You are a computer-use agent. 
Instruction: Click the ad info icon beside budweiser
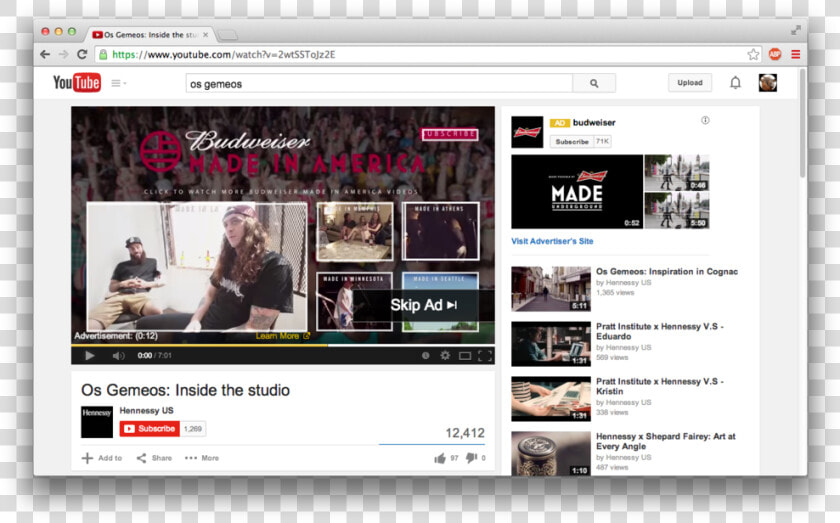click(706, 121)
